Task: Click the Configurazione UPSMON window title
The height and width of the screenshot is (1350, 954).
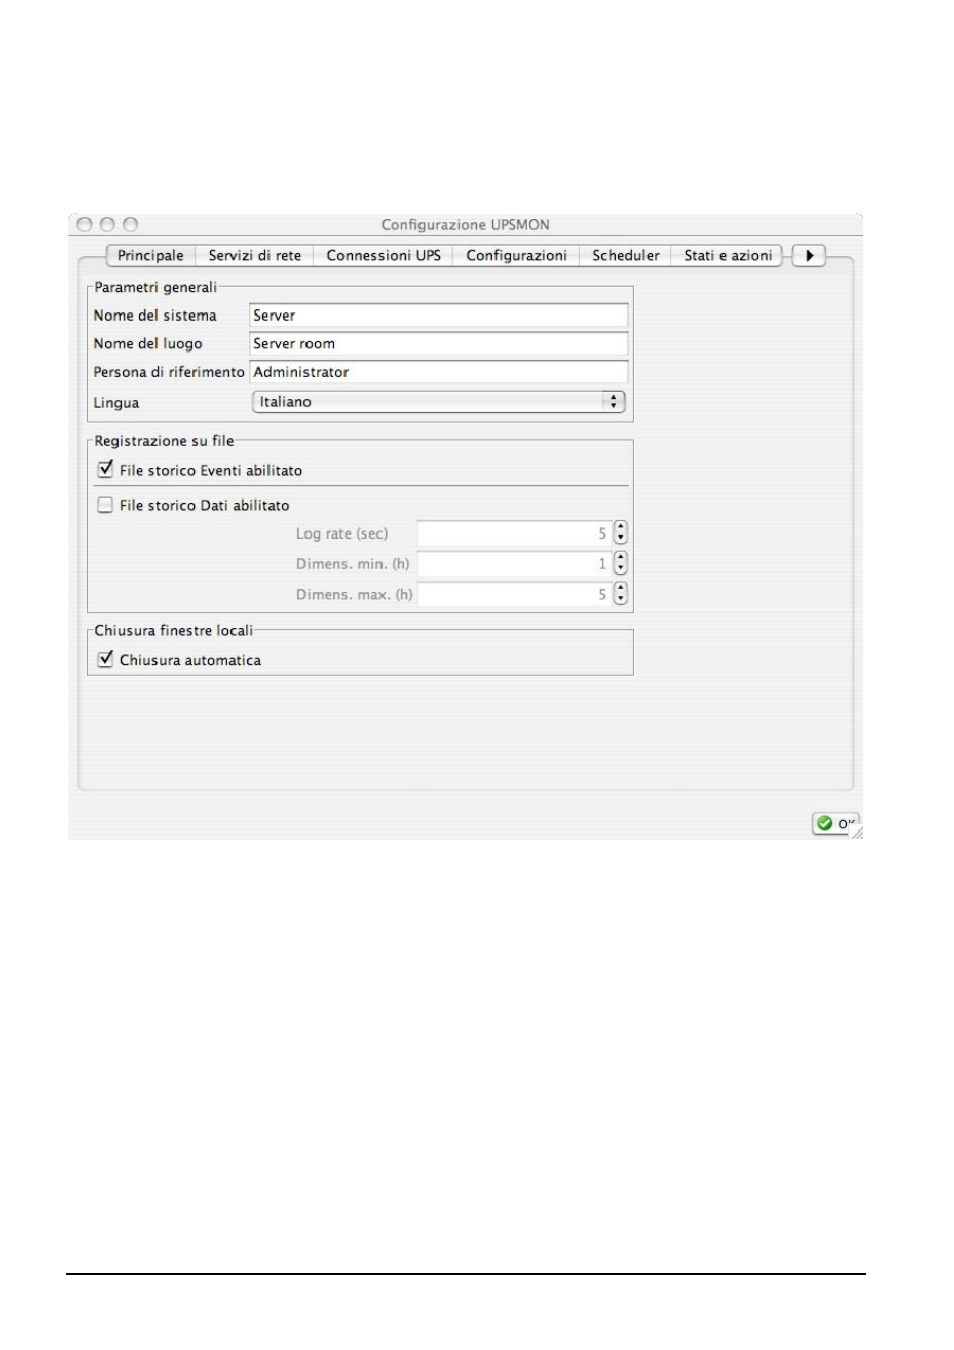Action: pos(465,225)
